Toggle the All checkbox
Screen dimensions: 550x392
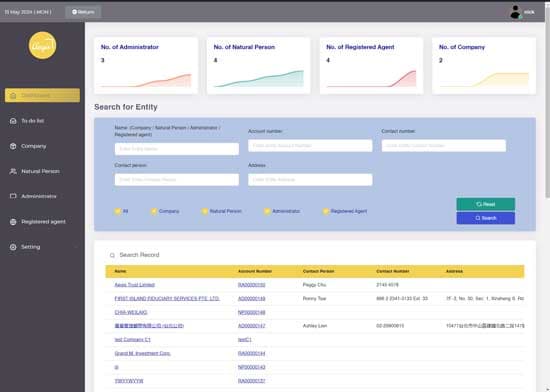118,211
